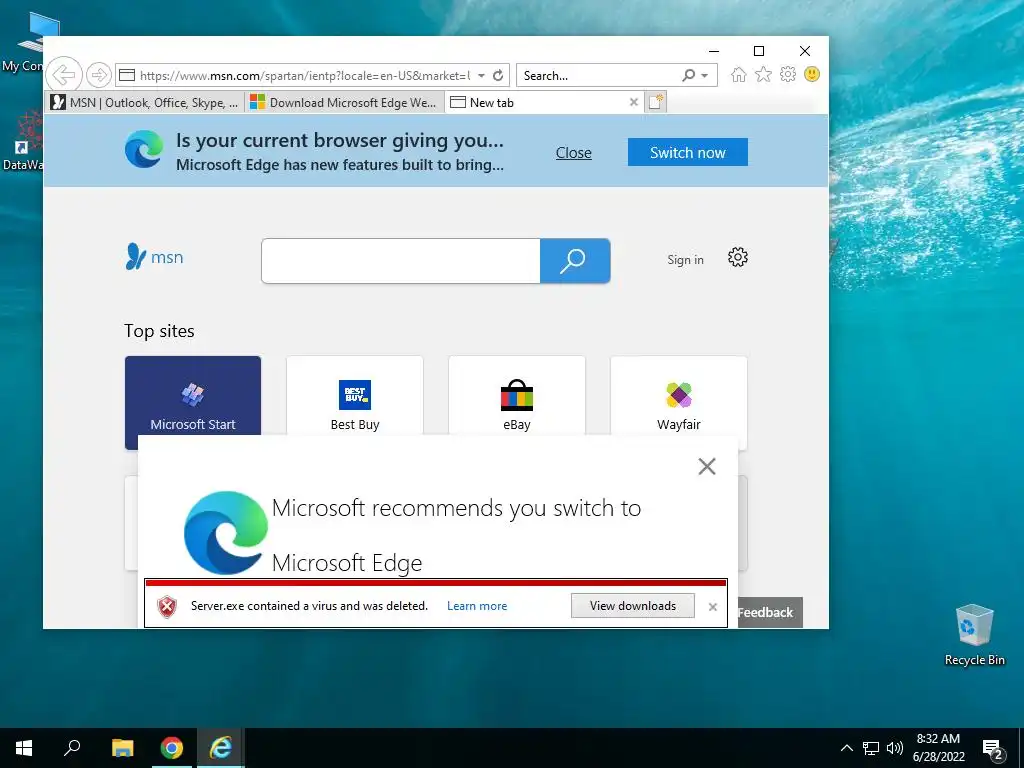Click Edge logo in top banner

144,150
